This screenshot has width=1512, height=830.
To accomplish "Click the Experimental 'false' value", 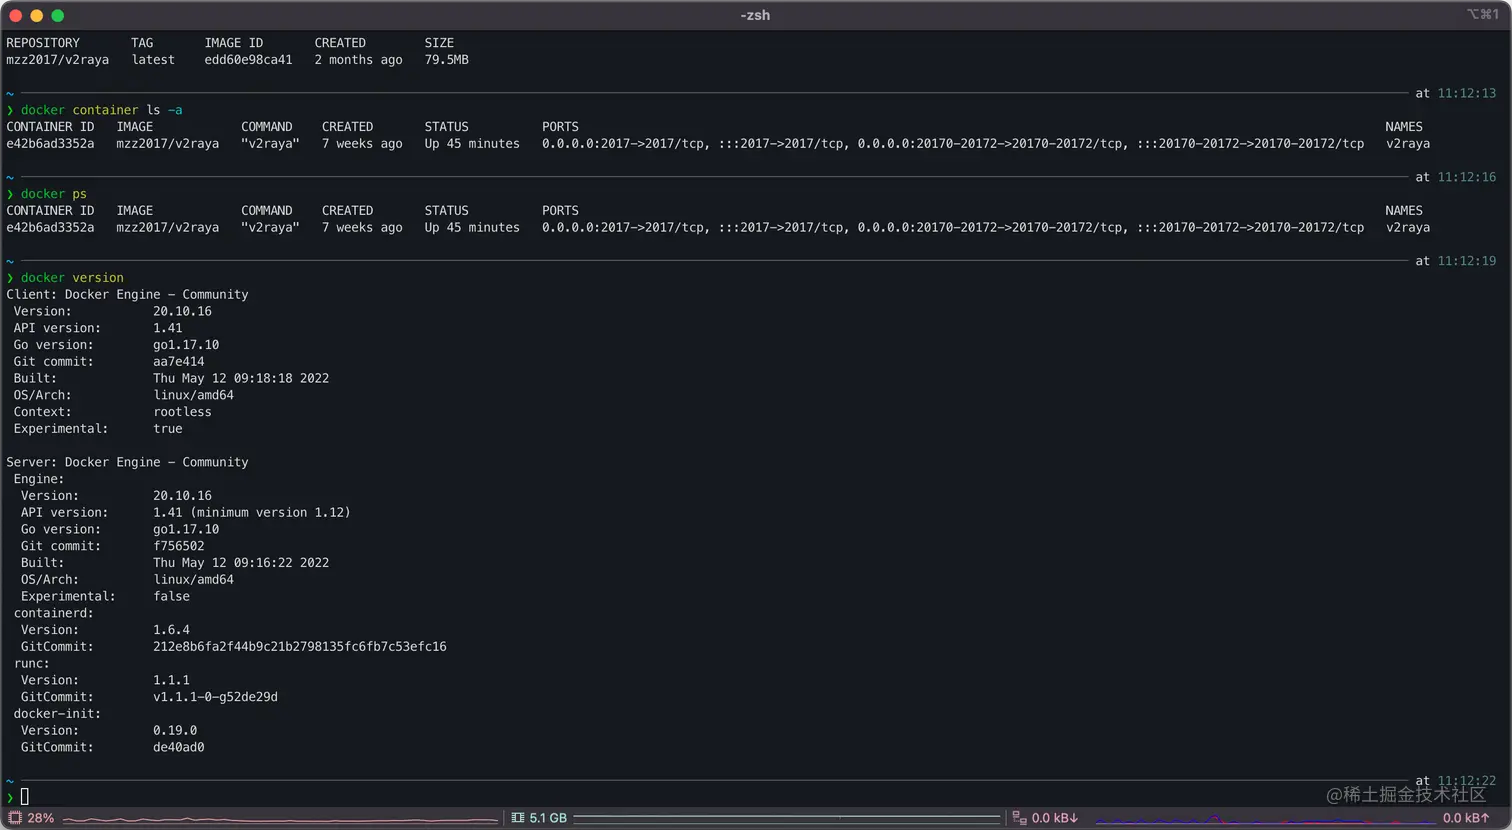I will coord(171,596).
